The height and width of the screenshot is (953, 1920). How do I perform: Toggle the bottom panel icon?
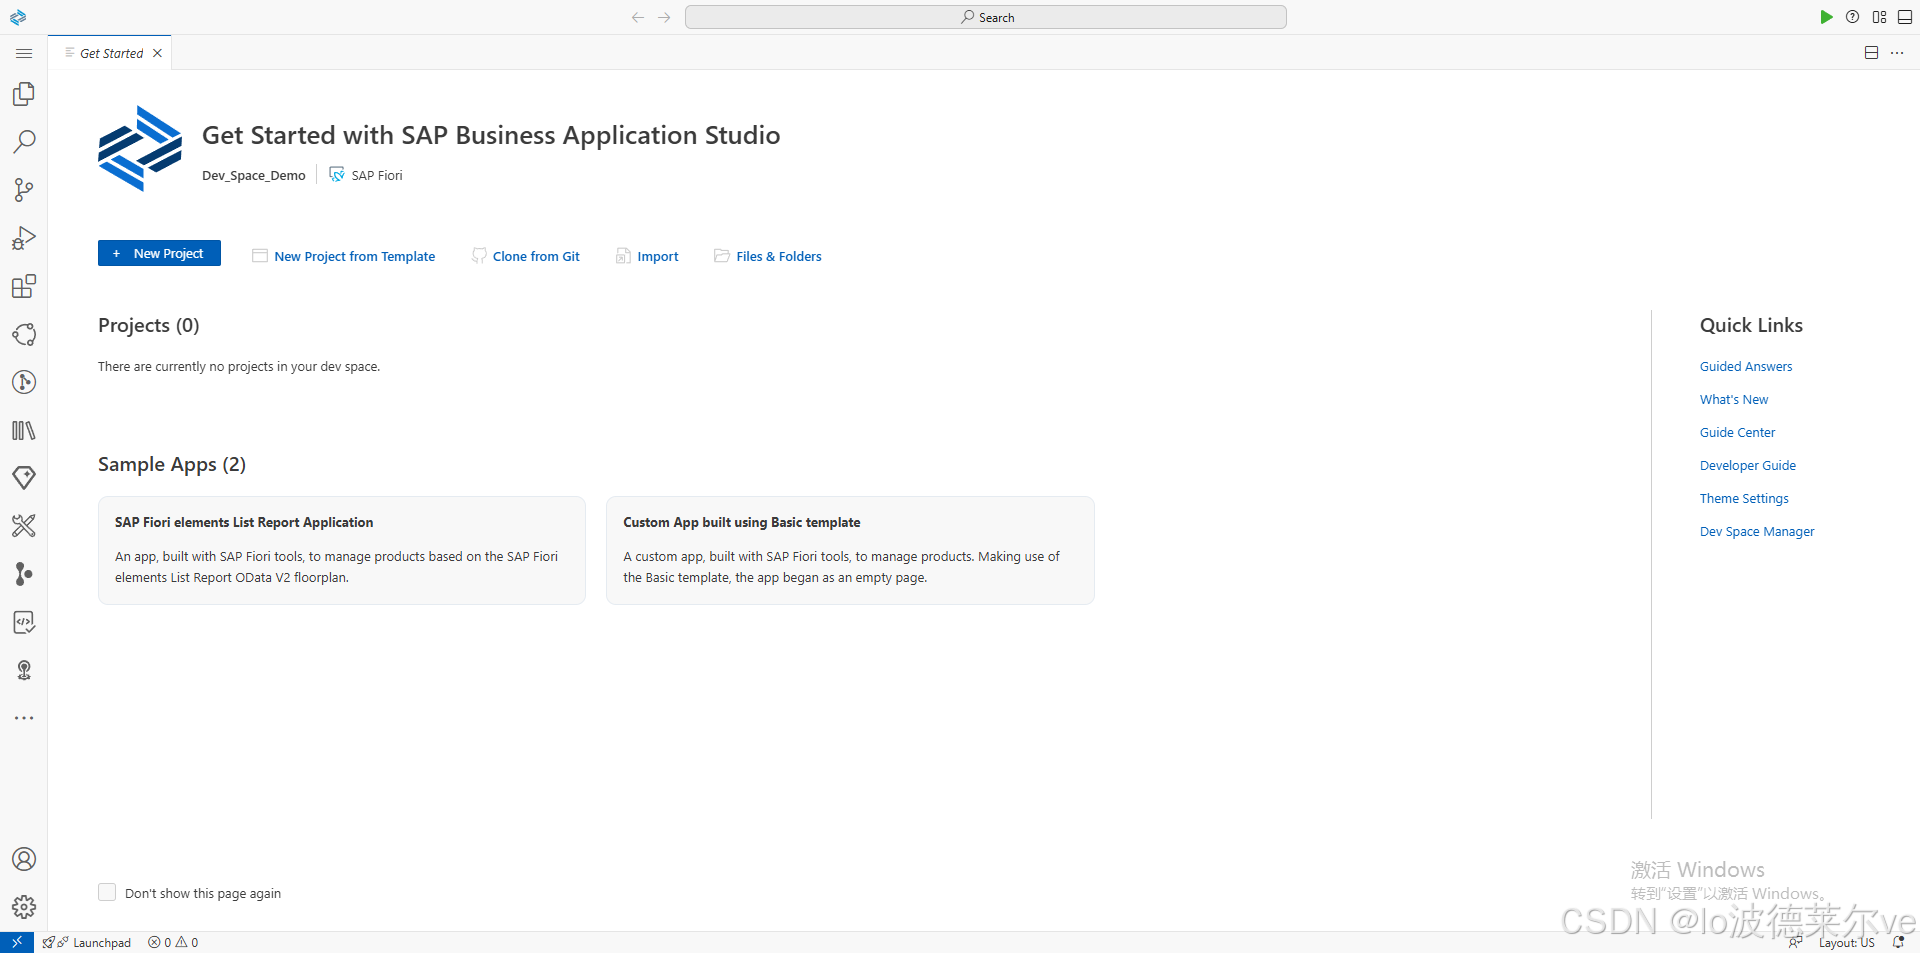pyautogui.click(x=1905, y=17)
